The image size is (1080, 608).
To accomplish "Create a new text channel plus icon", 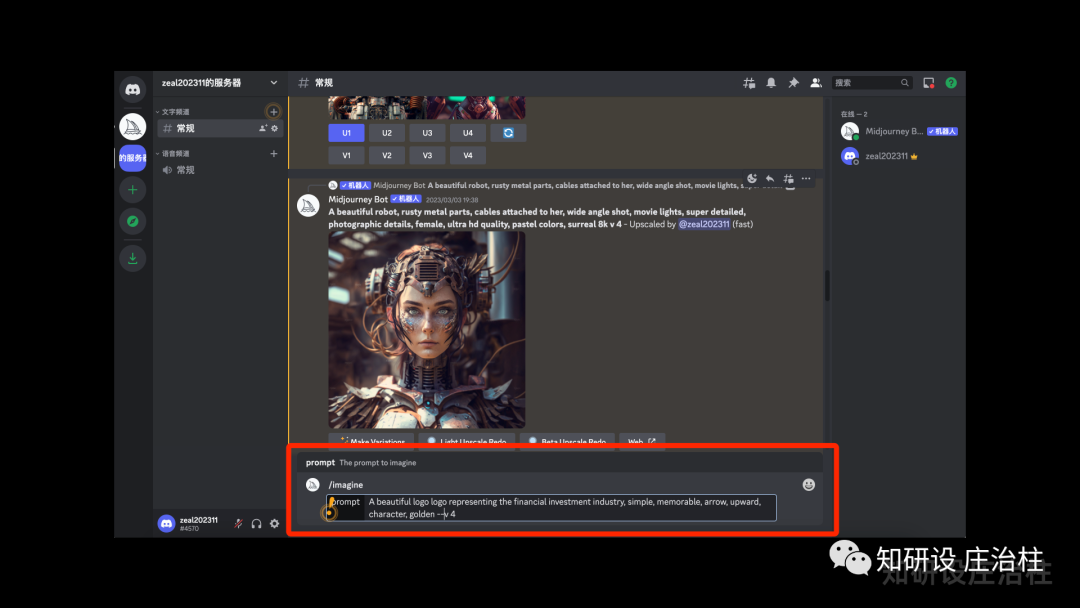I will [x=273, y=112].
